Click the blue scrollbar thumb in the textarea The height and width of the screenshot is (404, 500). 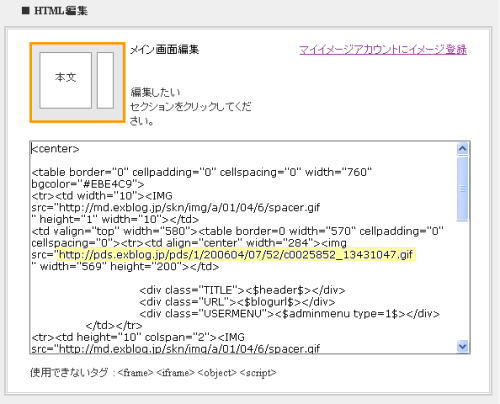(462, 189)
